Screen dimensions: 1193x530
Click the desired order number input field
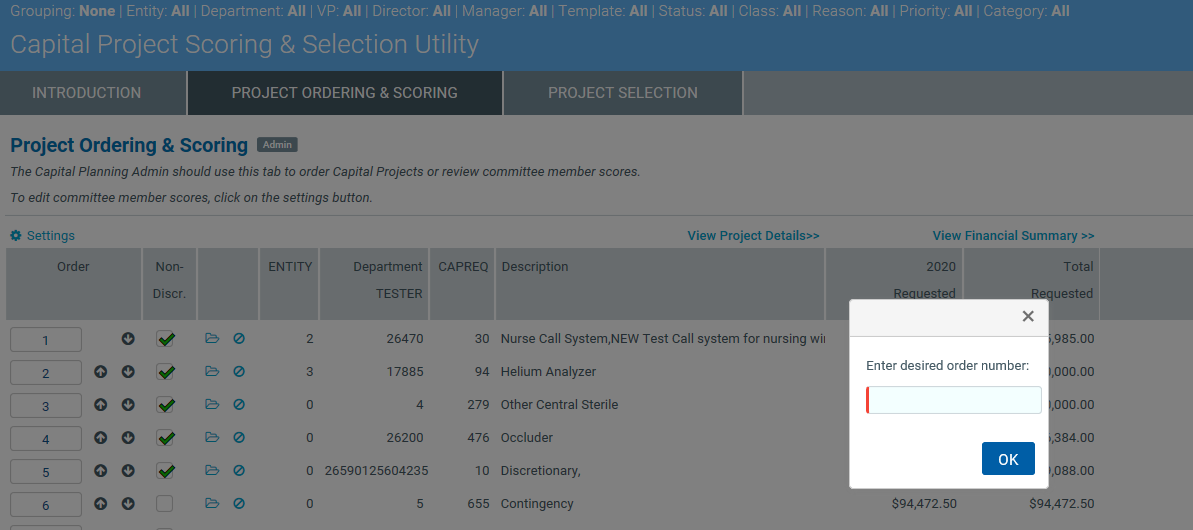point(955,400)
